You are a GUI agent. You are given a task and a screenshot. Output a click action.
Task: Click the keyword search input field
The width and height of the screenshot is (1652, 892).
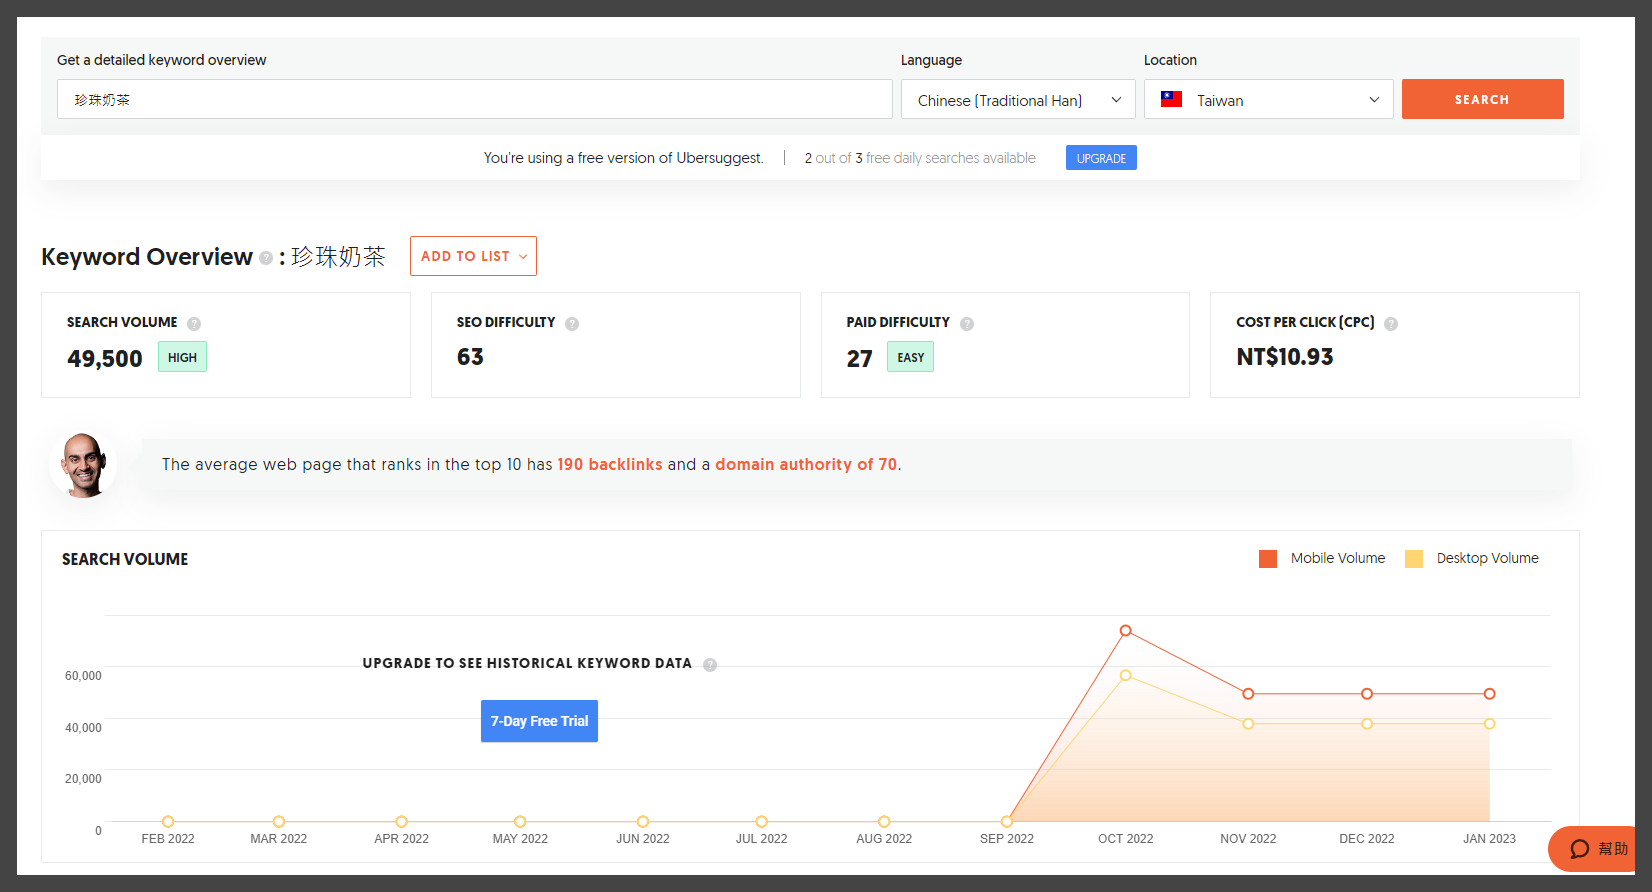[474, 100]
